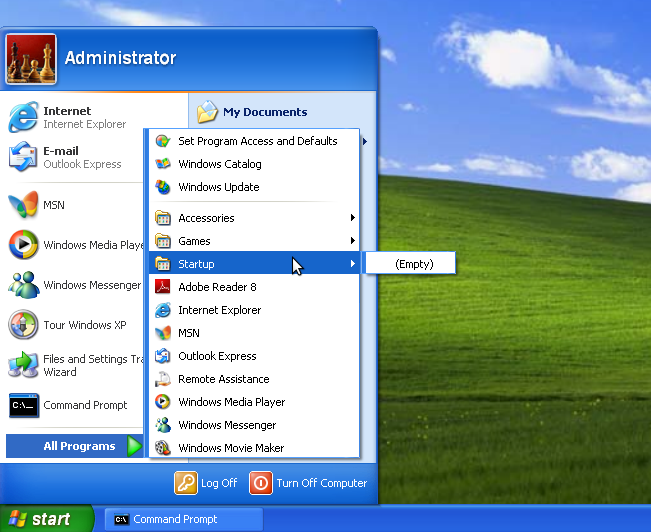Click the Windows Catalog icon
The height and width of the screenshot is (532, 651).
coord(163,164)
